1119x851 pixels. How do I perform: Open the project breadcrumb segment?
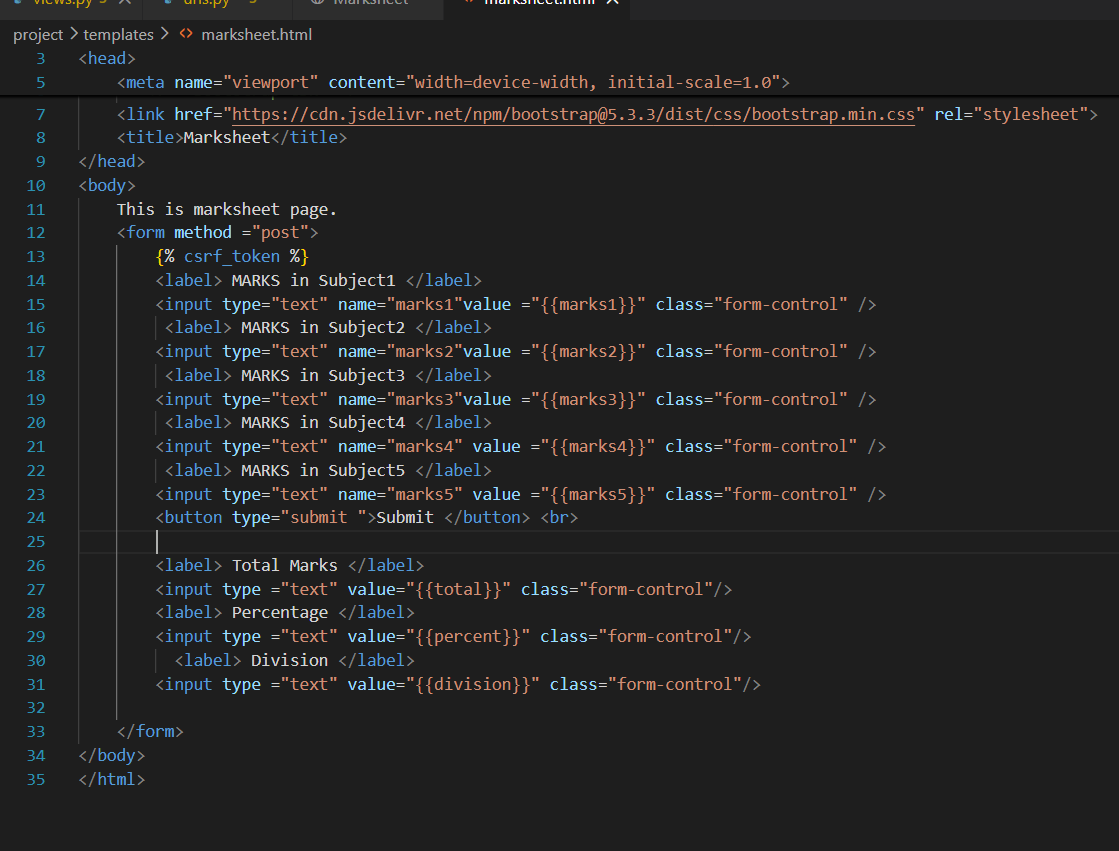coord(38,34)
